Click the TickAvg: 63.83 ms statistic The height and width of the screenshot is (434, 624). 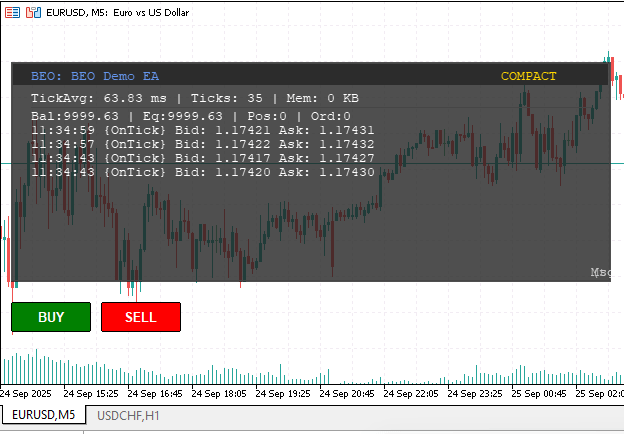[x=99, y=98]
